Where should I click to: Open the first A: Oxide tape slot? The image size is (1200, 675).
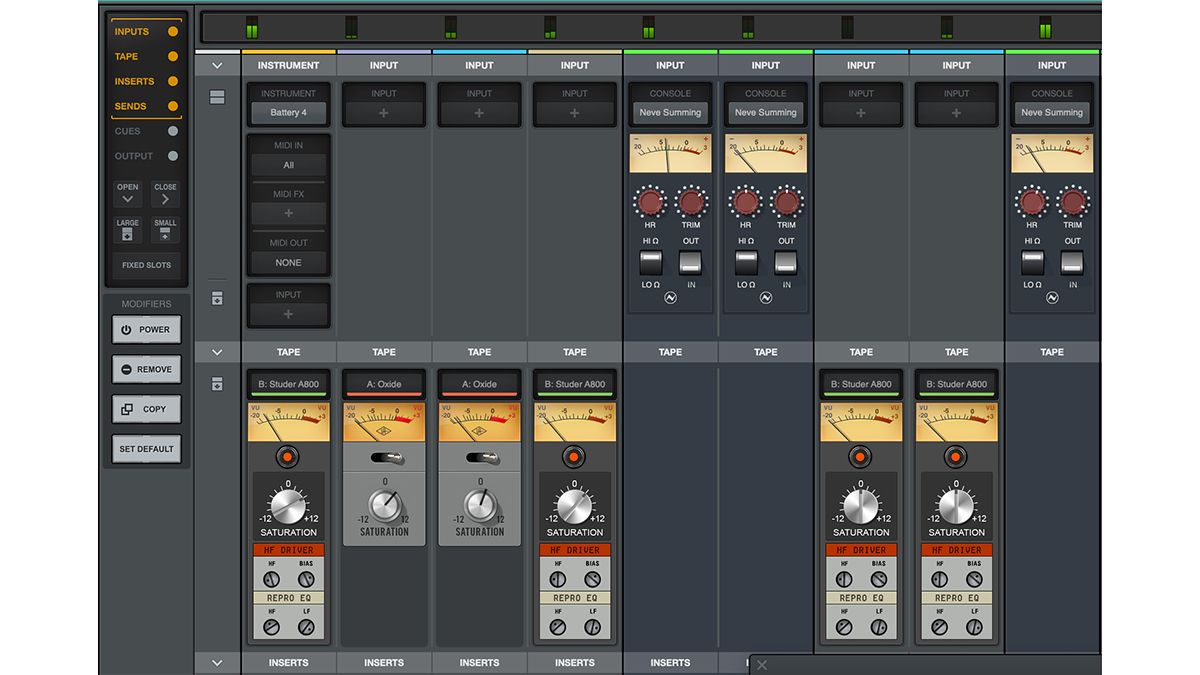click(384, 384)
